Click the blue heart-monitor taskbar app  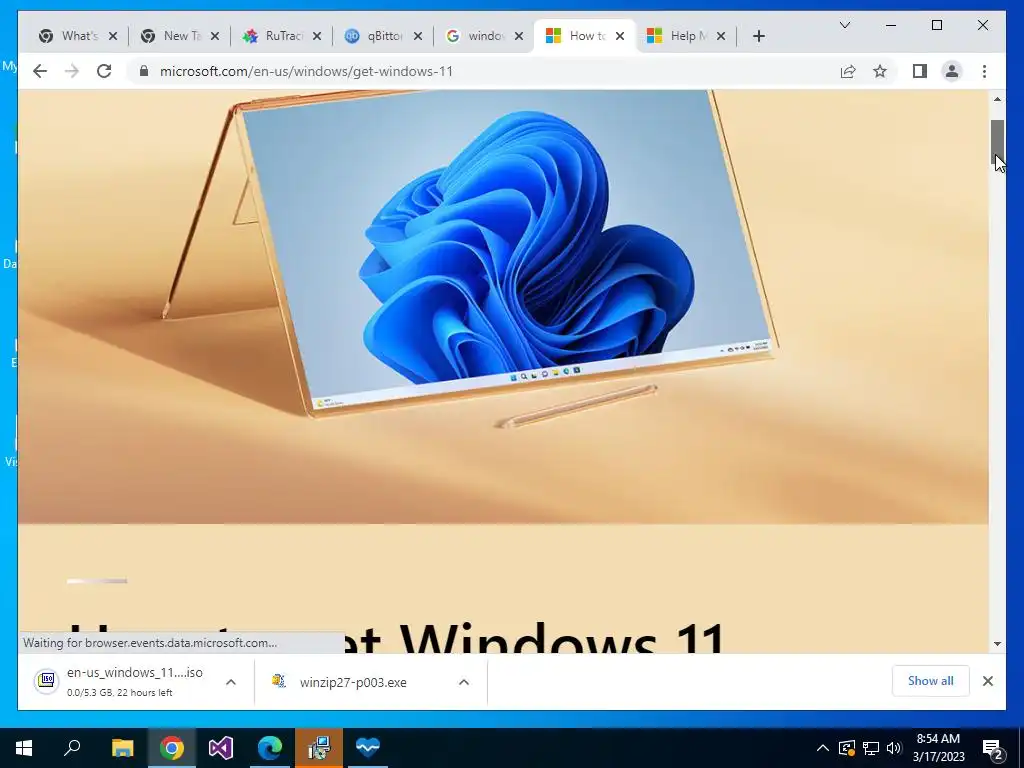(x=368, y=748)
